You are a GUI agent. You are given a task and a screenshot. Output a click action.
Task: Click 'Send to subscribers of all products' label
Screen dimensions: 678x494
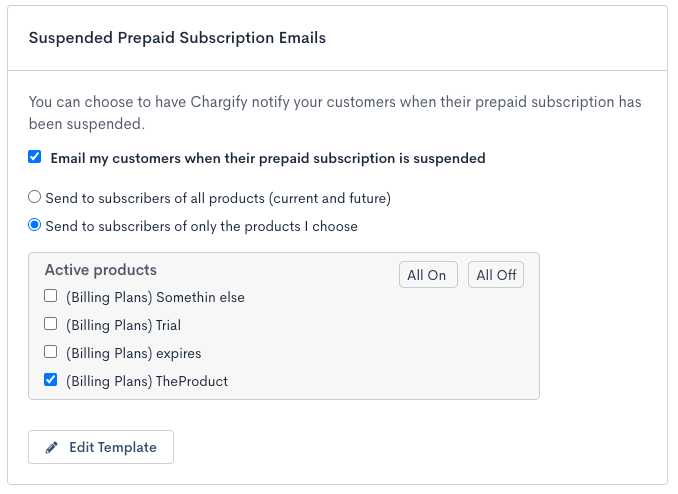[217, 198]
